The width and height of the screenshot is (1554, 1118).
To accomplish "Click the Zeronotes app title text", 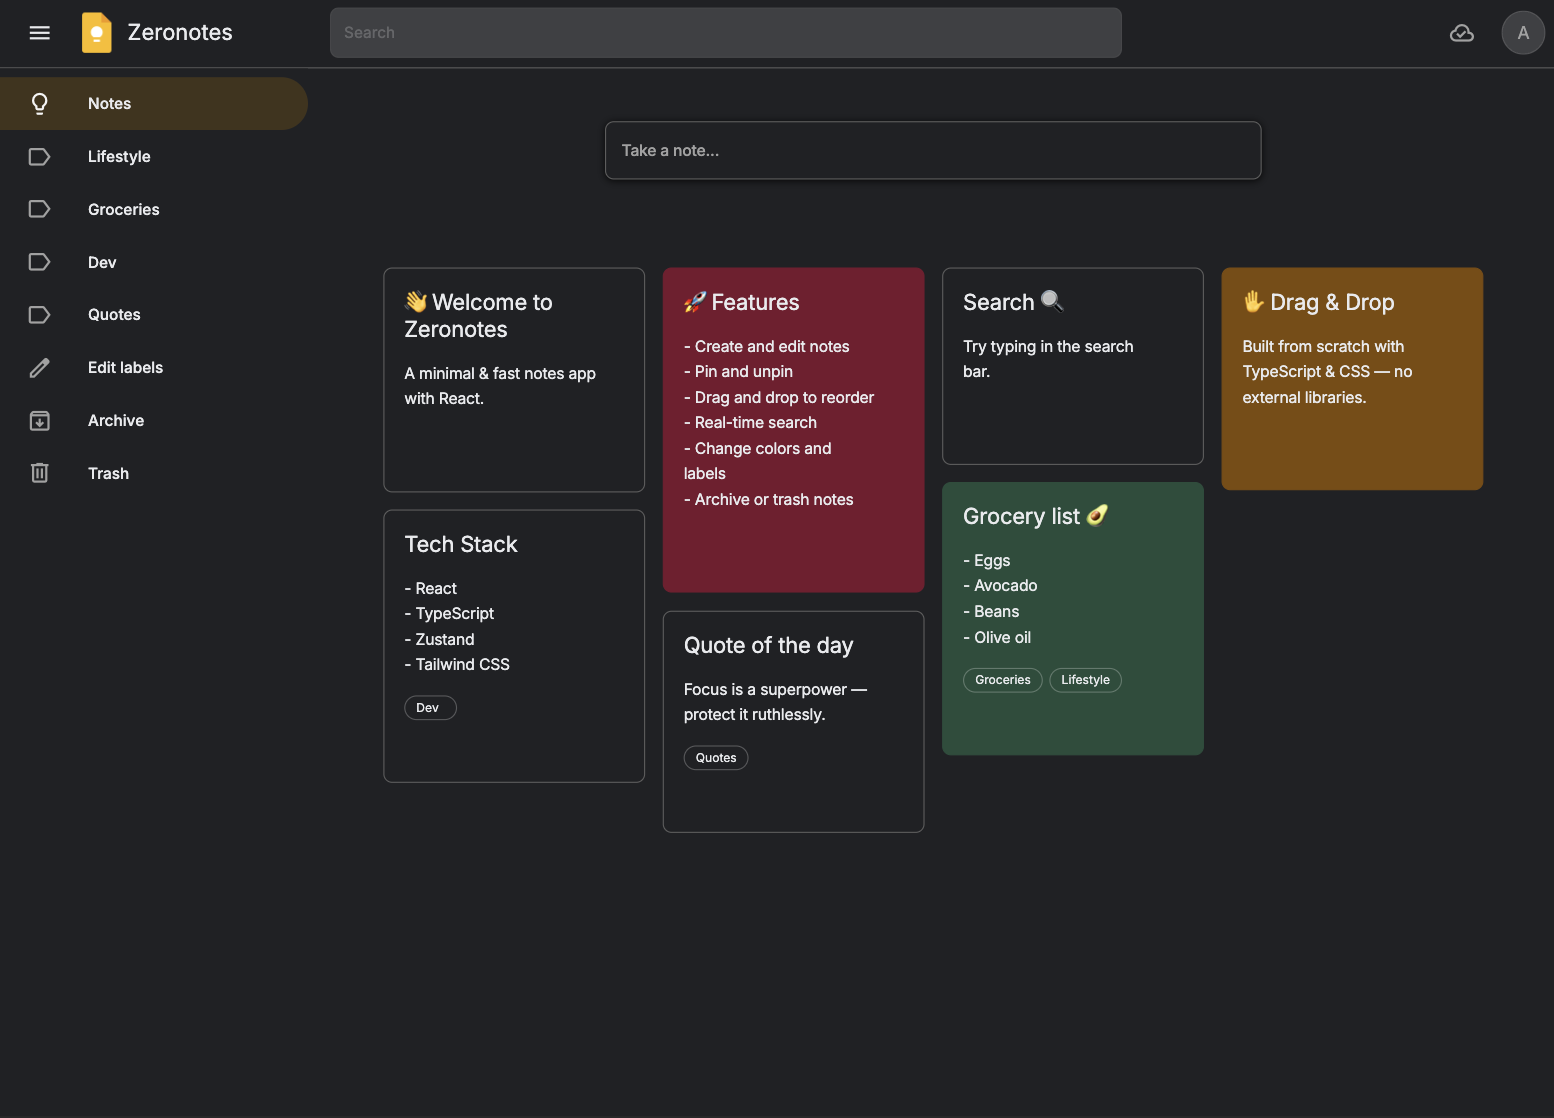I will coord(180,33).
